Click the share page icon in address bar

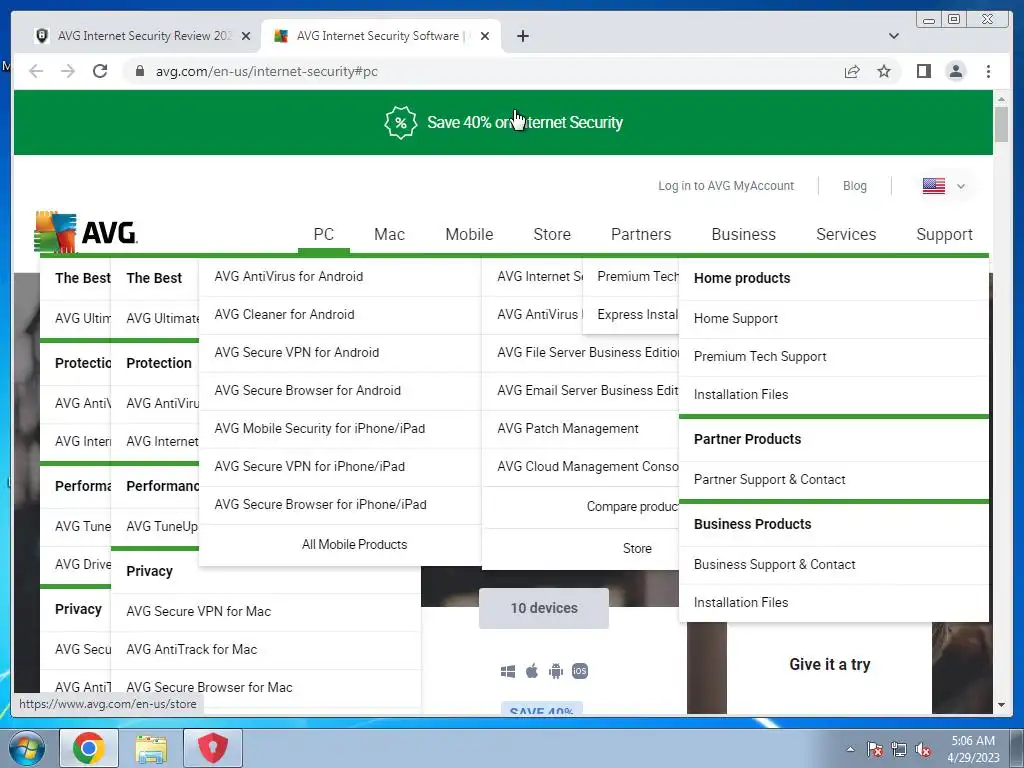(852, 71)
